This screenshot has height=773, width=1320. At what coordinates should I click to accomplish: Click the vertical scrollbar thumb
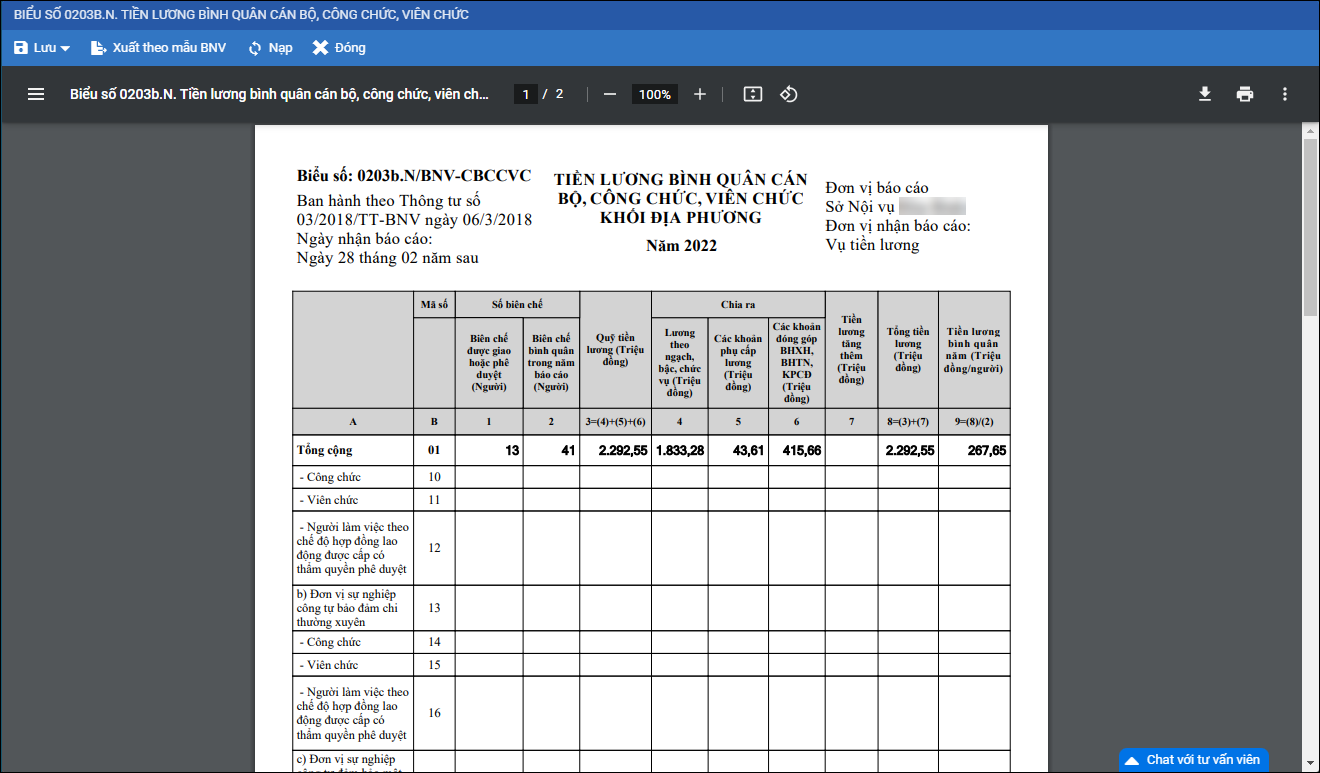(1310, 225)
